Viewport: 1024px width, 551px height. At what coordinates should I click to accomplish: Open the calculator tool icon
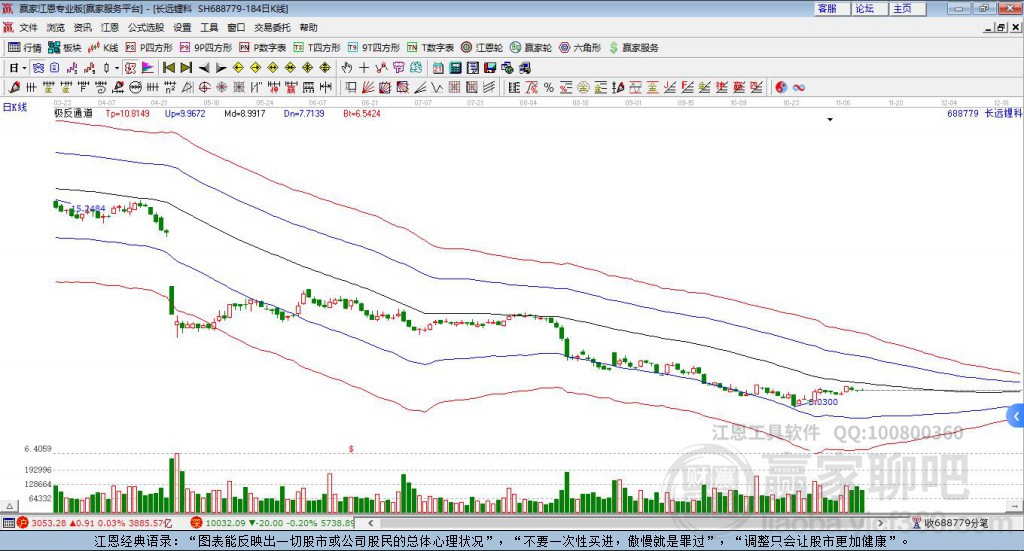455,67
